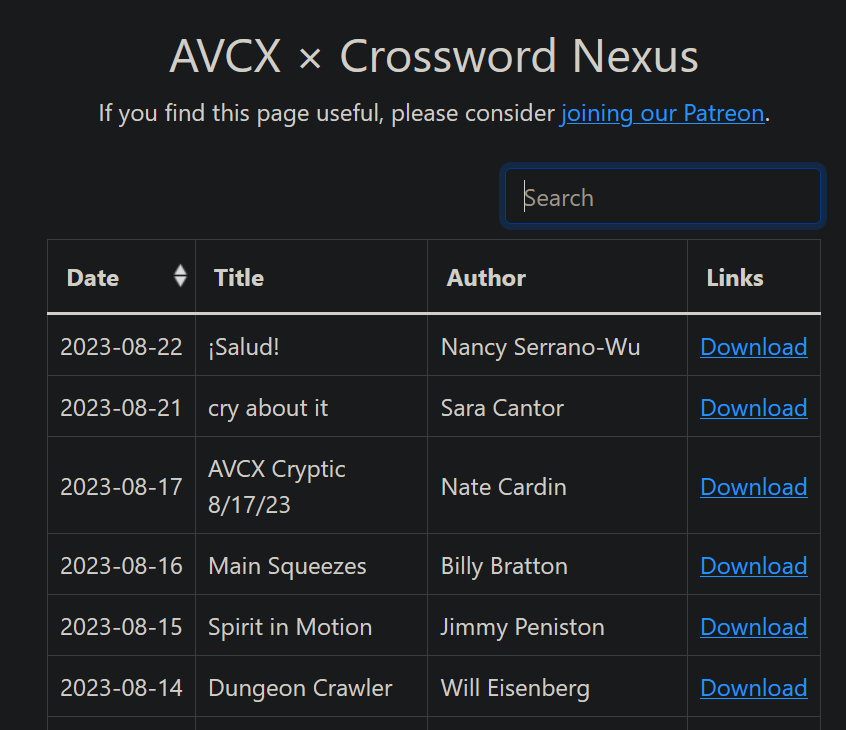The image size is (846, 730).
Task: Click the sort arrows beside the Date header
Action: point(179,275)
